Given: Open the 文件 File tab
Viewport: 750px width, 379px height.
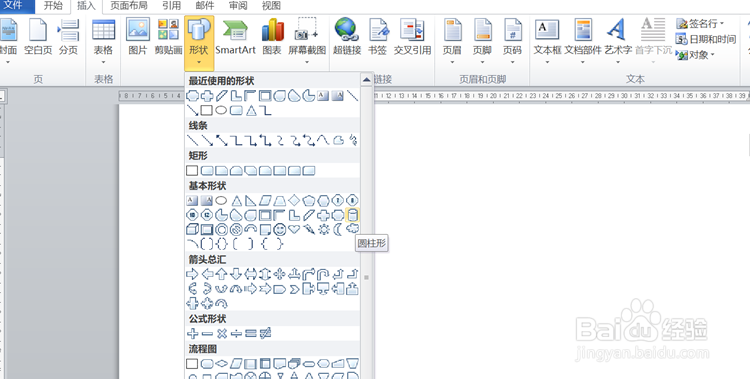Looking at the screenshot, I should point(13,6).
